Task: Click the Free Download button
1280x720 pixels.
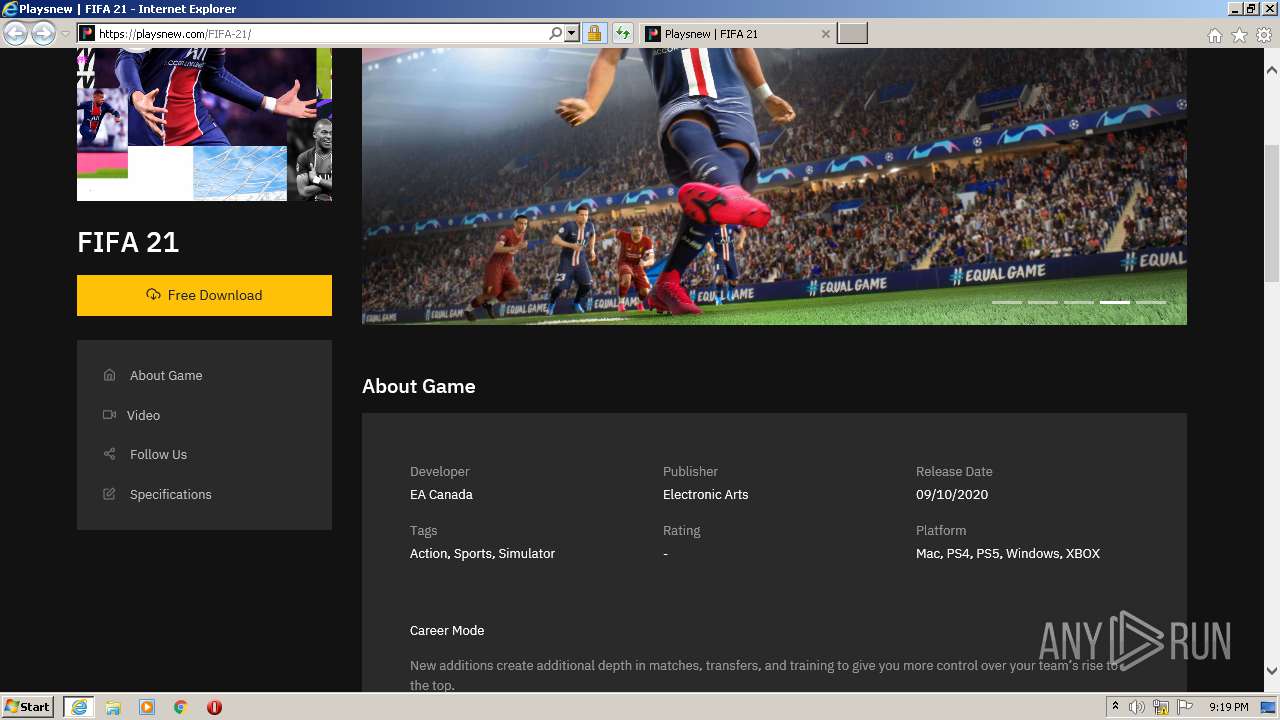Action: (204, 295)
